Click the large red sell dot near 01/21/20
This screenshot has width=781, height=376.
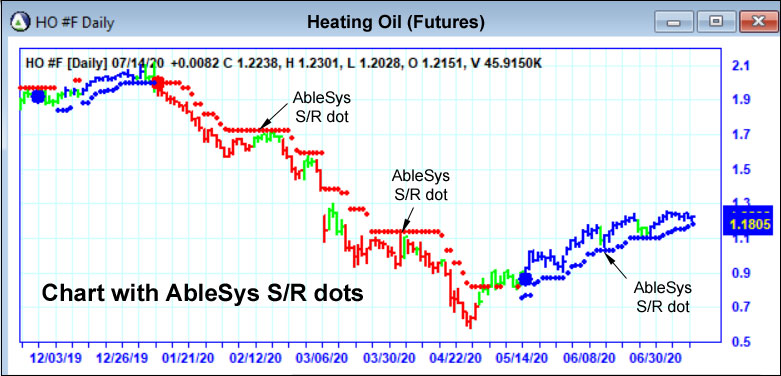(158, 83)
